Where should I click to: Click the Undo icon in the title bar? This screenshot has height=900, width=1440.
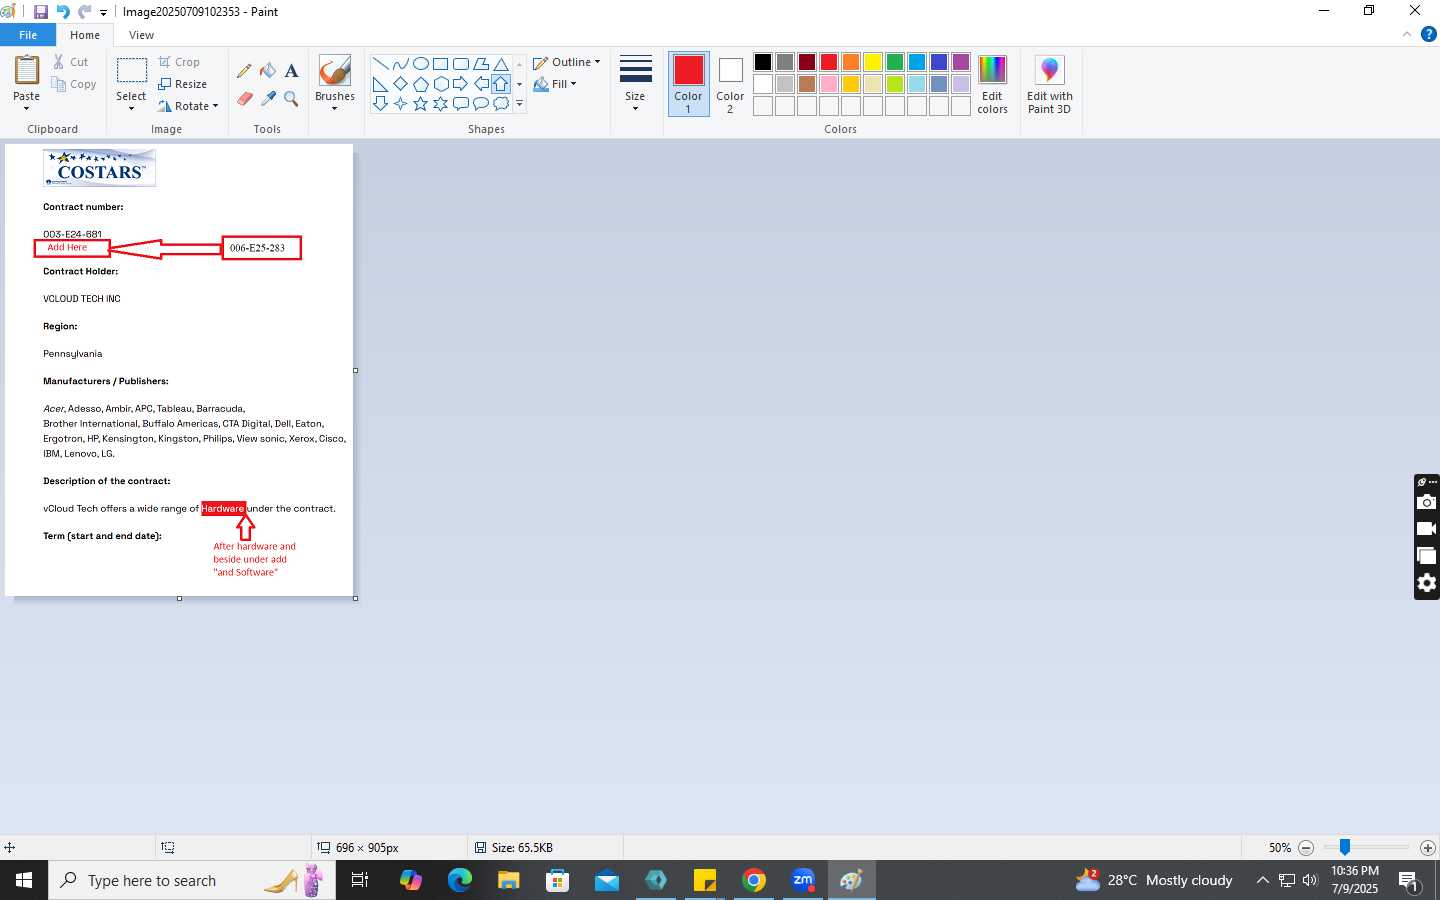click(63, 12)
